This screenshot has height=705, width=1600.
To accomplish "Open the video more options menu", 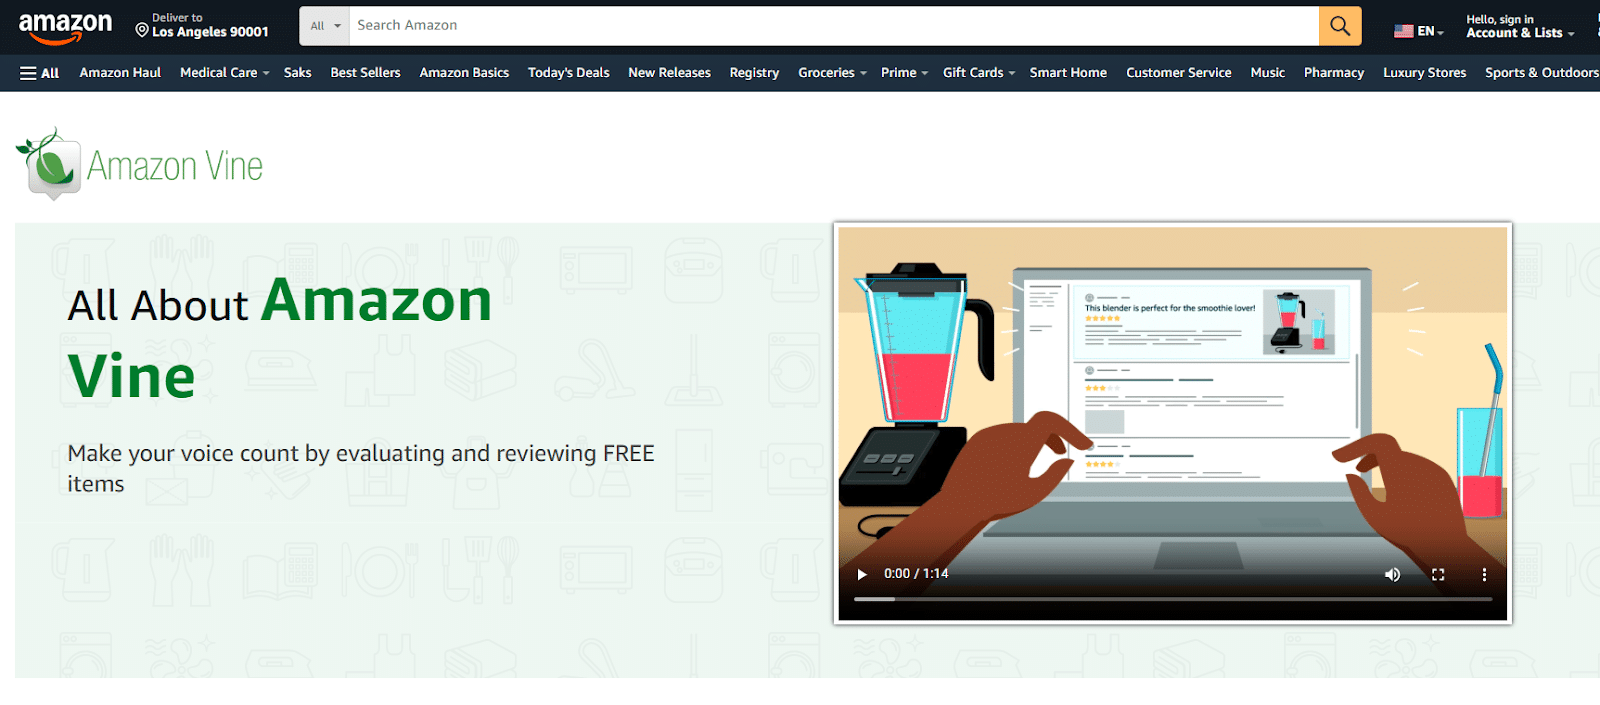I will [1484, 574].
